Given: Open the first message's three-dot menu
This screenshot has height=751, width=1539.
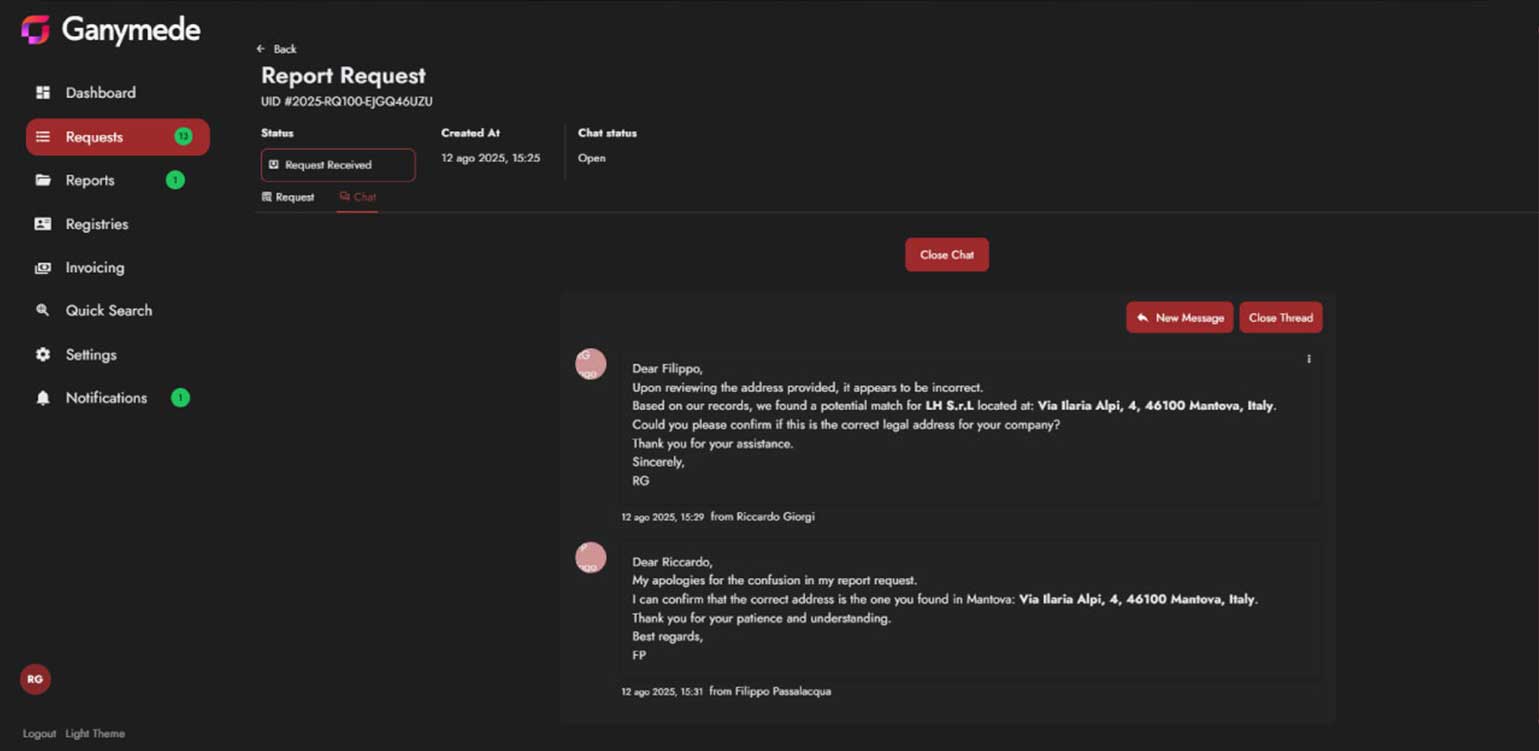Looking at the screenshot, I should 1308,359.
